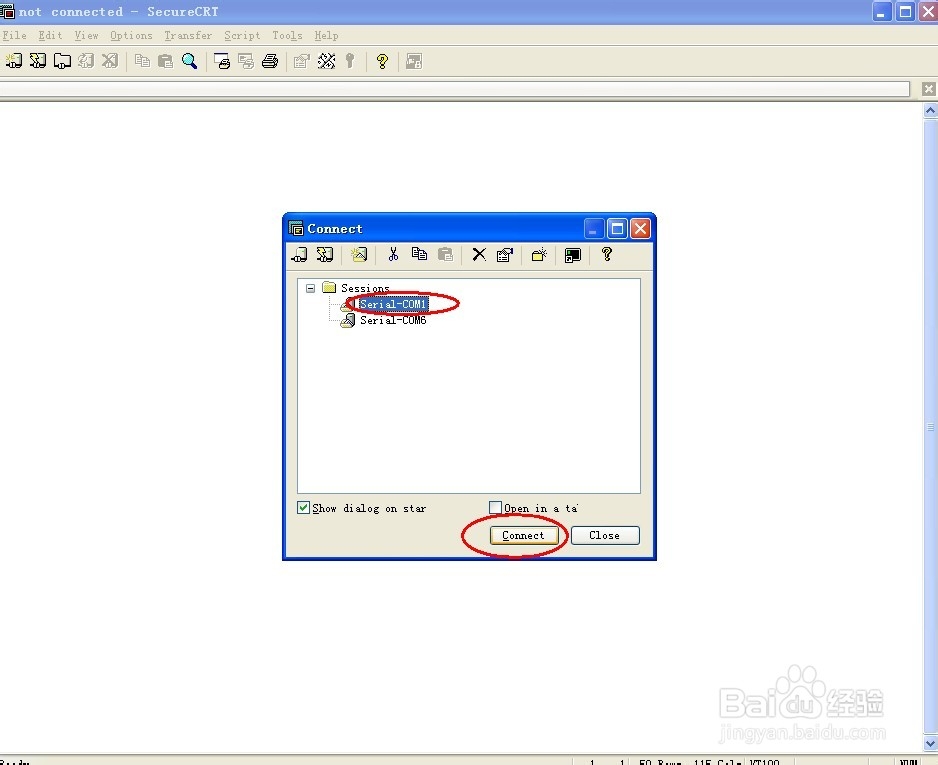Click the SecureFX icon in main toolbar
The height and width of the screenshot is (765, 938).
pyautogui.click(x=414, y=61)
